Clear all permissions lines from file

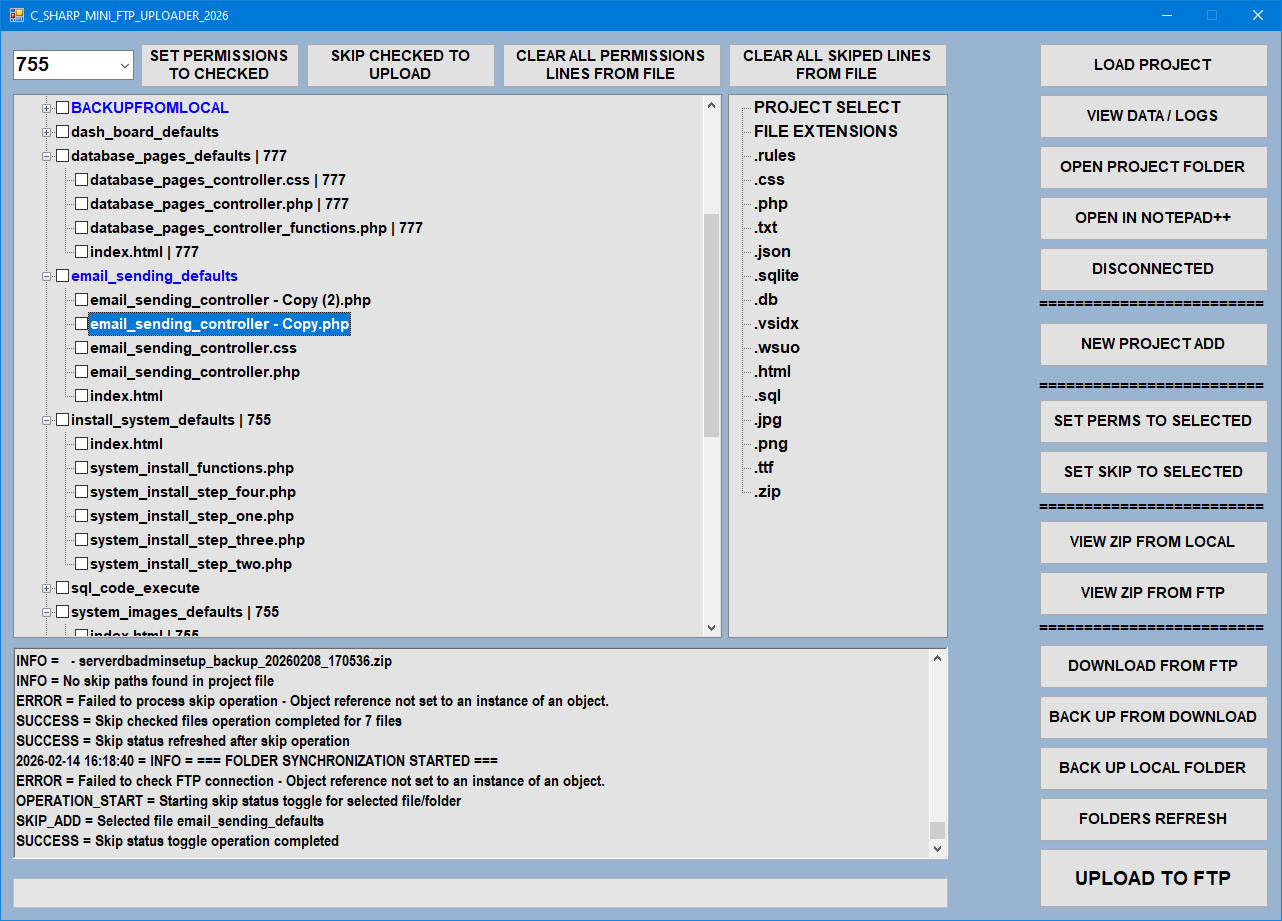point(611,65)
